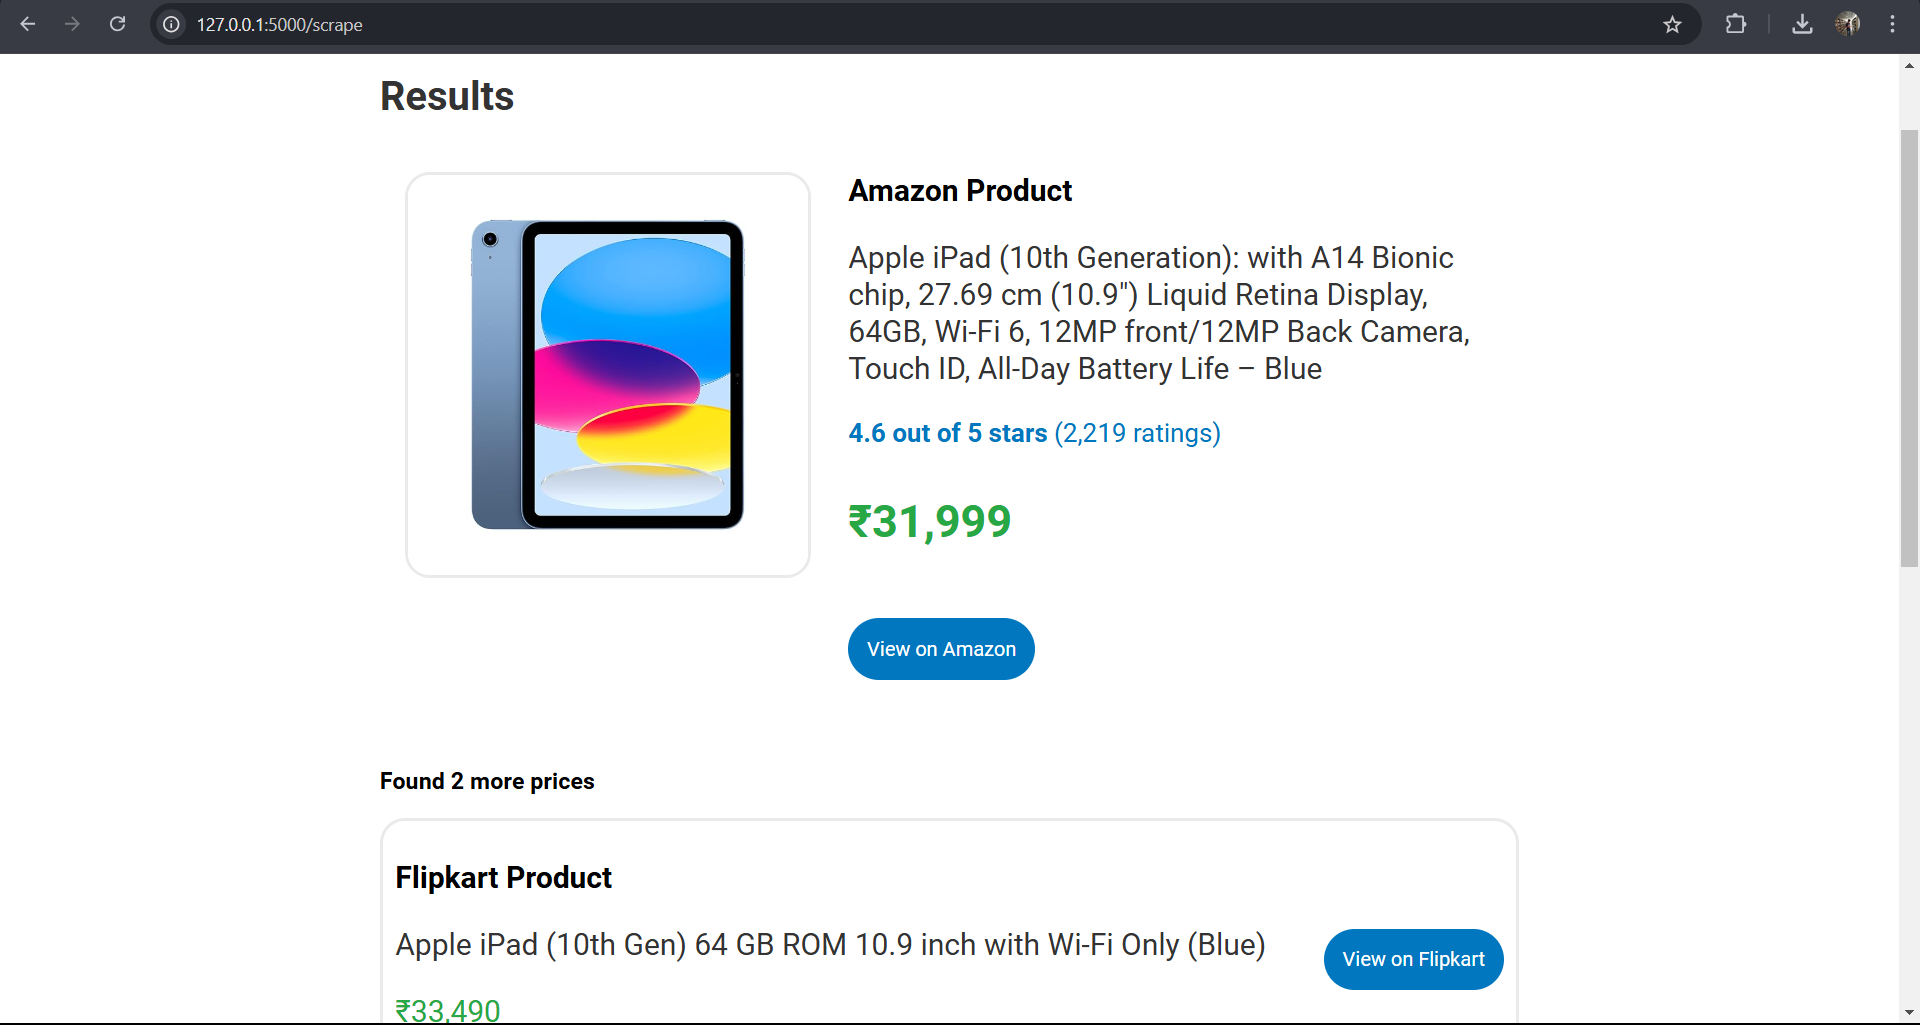Screen dimensions: 1920x1025
Task: Click the Amazon product title text
Action: [x=1160, y=313]
